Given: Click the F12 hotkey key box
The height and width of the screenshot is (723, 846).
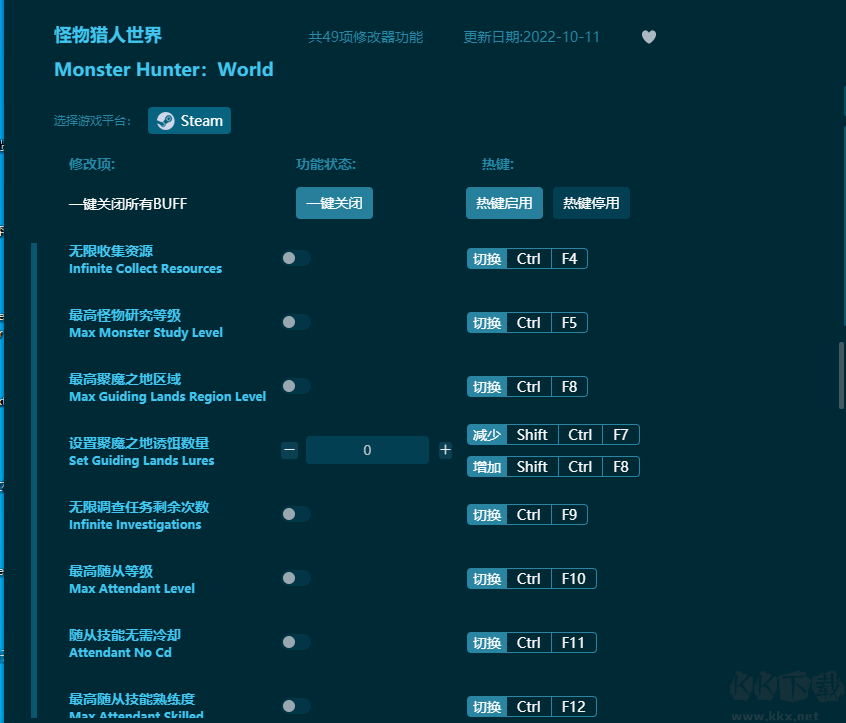Looking at the screenshot, I should 574,706.
